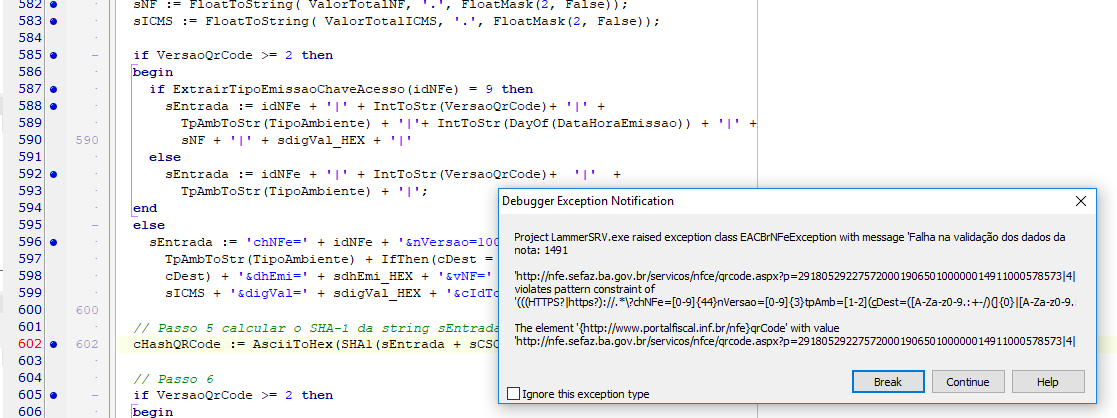Close the Debugger Exception Notification dialog
Image resolution: width=1117 pixels, height=418 pixels.
[1081, 201]
